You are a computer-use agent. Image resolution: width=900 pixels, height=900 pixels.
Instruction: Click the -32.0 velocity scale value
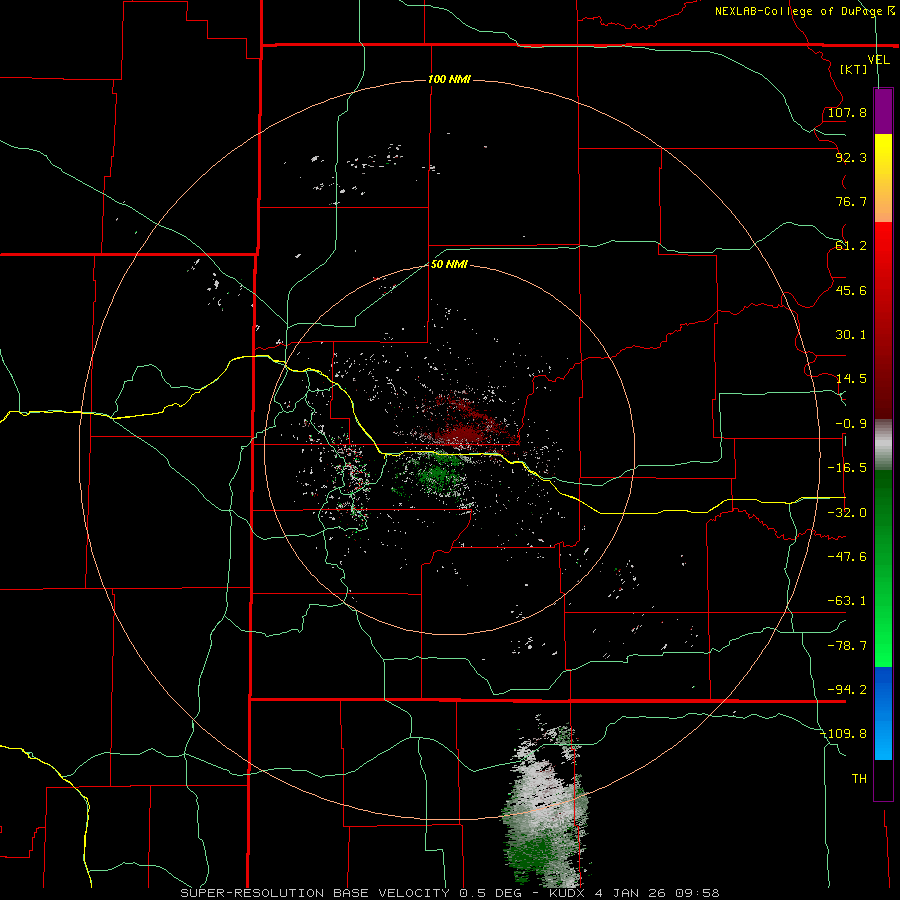[x=847, y=513]
